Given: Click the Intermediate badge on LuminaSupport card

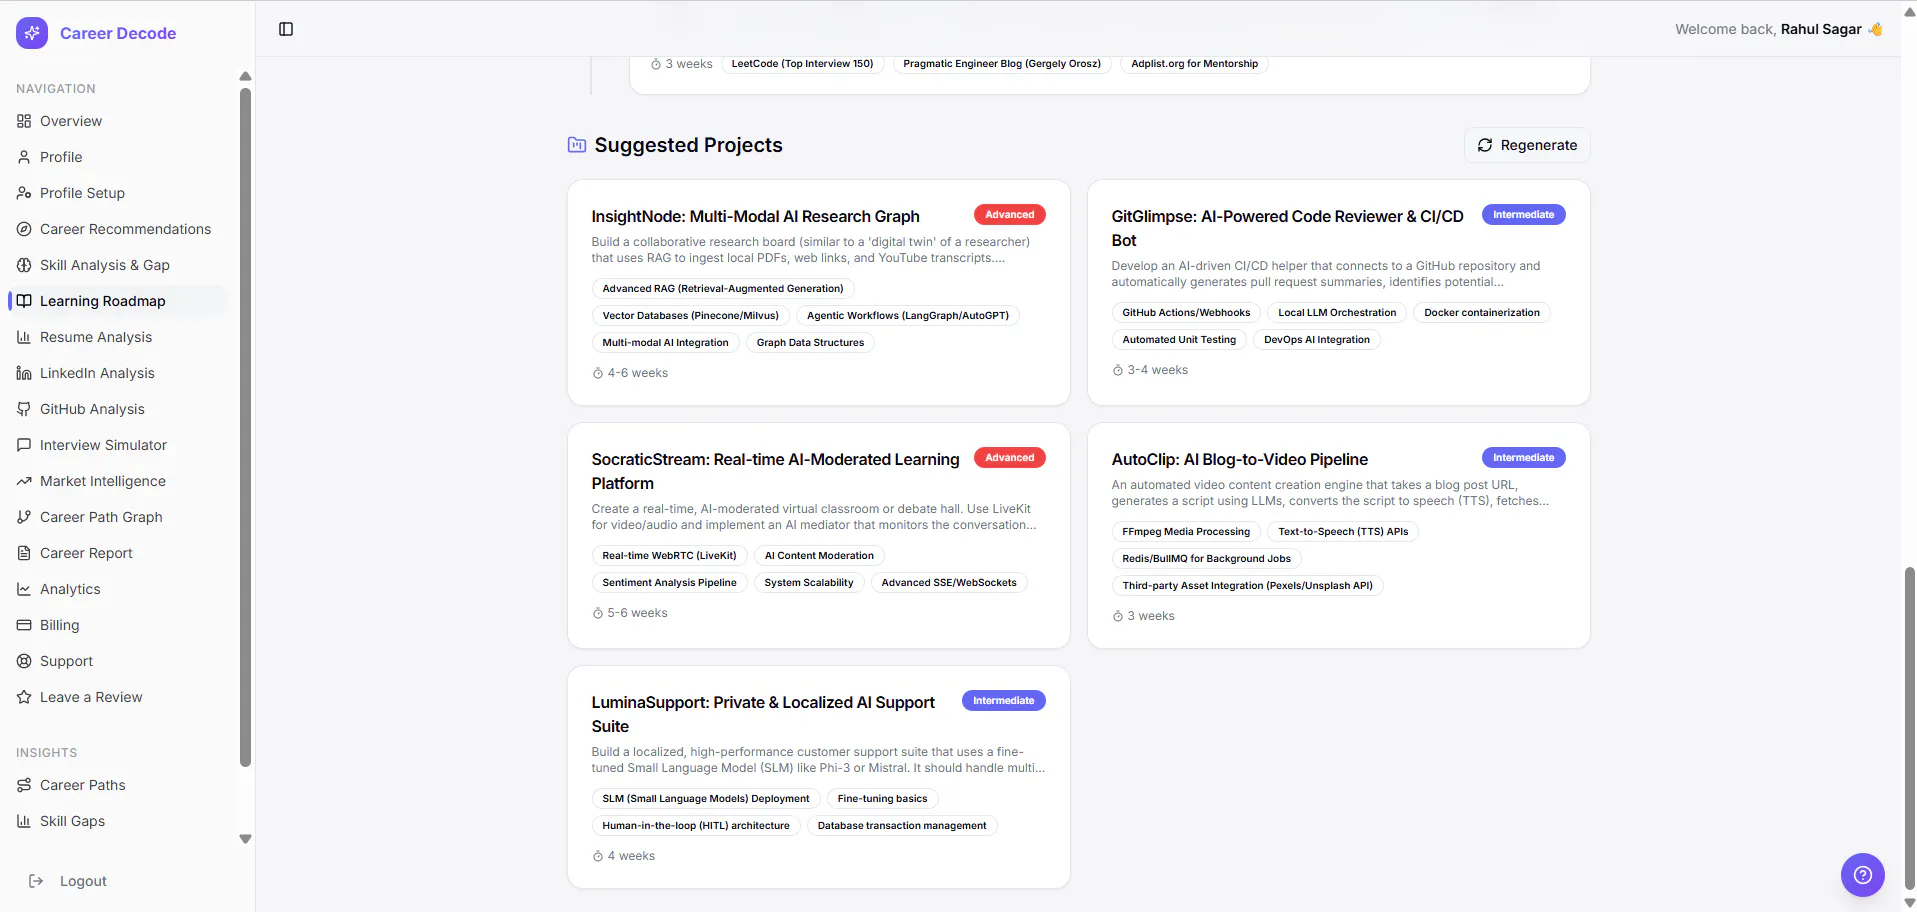Looking at the screenshot, I should 1003,700.
